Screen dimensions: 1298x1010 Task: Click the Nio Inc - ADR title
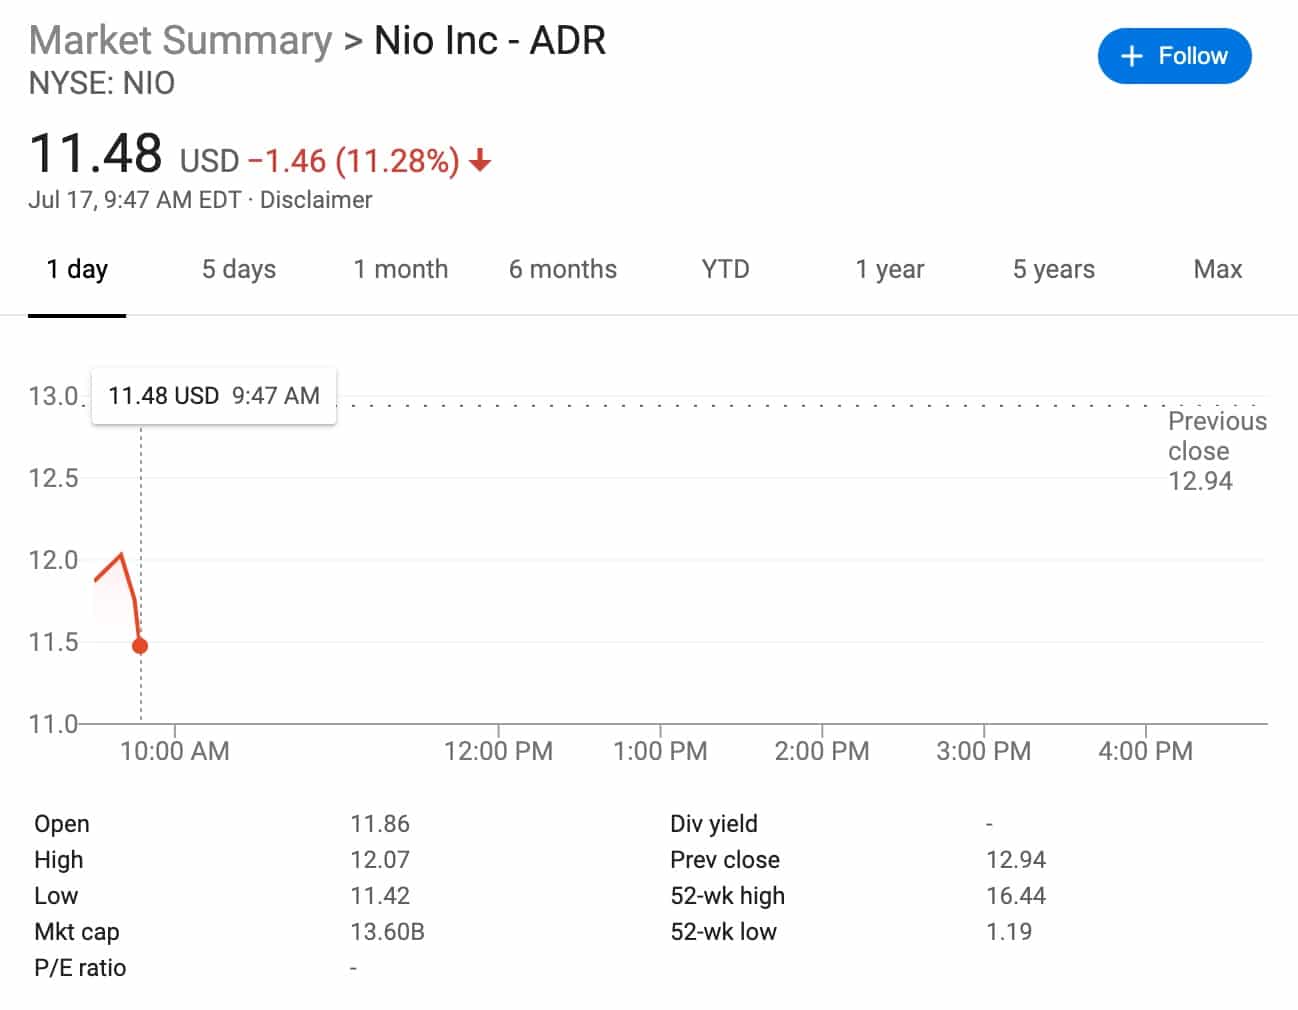click(489, 40)
